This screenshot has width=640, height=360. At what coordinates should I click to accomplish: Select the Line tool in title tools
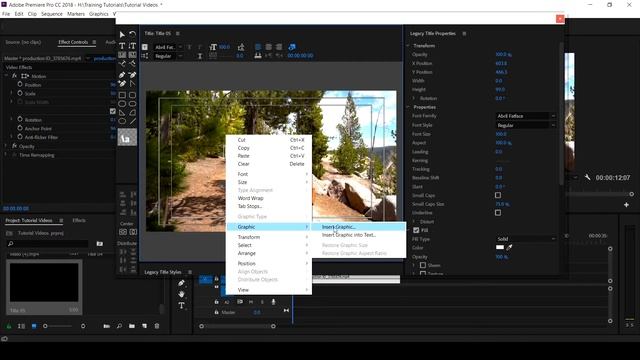[x=132, y=121]
